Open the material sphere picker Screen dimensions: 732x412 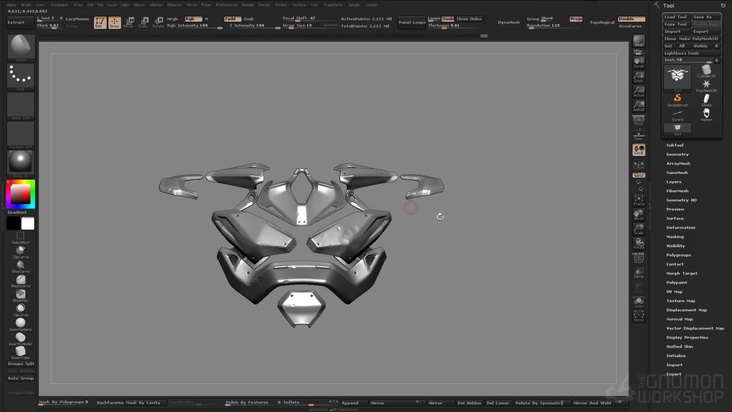[x=21, y=162]
